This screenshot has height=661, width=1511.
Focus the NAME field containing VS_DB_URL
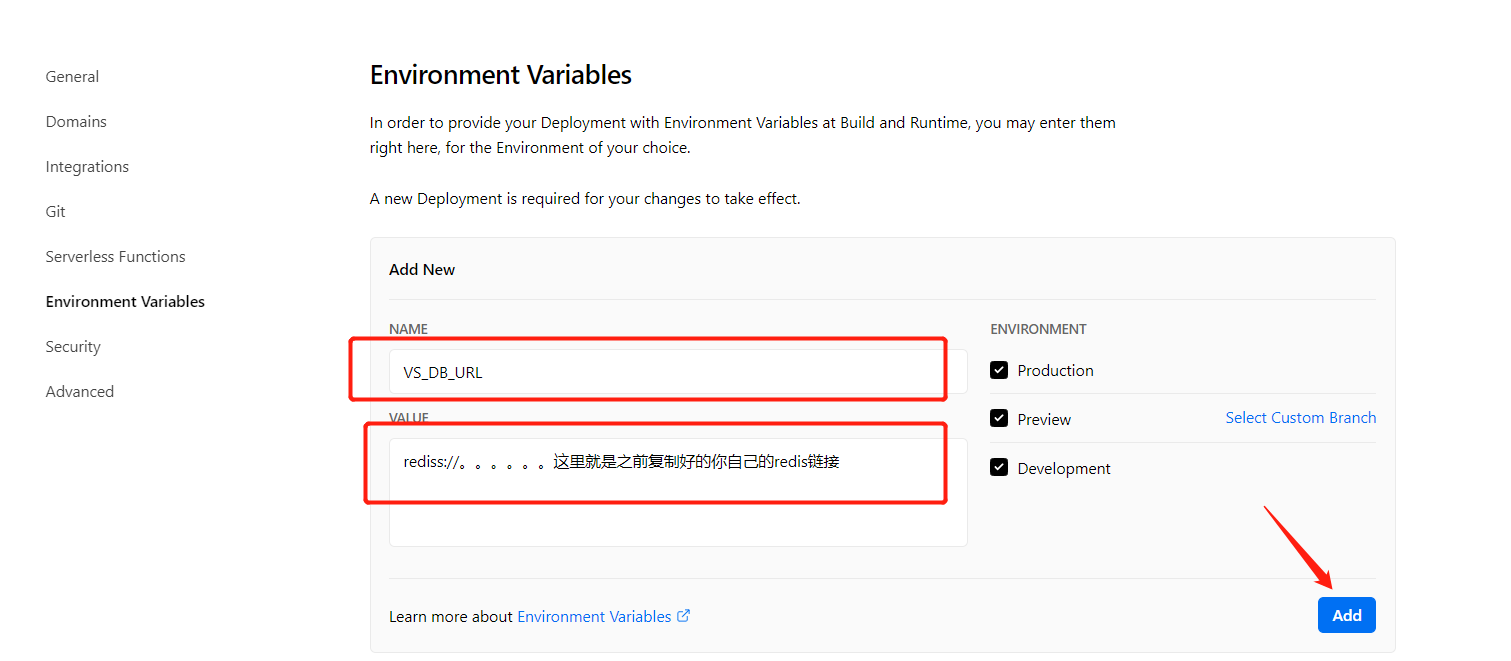[676, 372]
